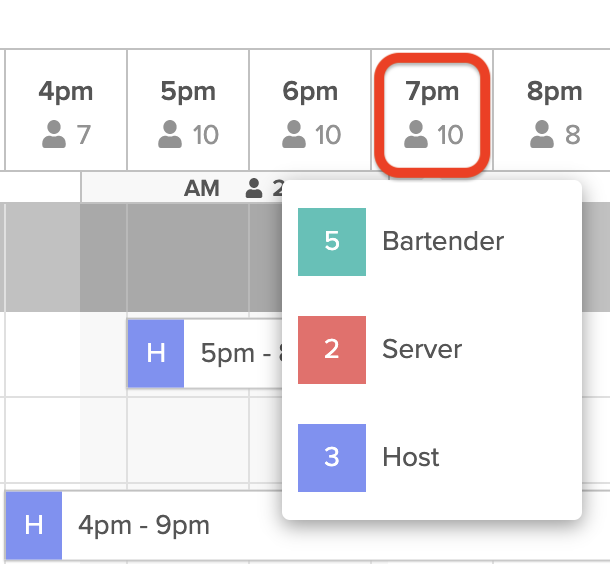Image resolution: width=610 pixels, height=564 pixels.
Task: Click the person icon under 7pm
Action: click(416, 134)
